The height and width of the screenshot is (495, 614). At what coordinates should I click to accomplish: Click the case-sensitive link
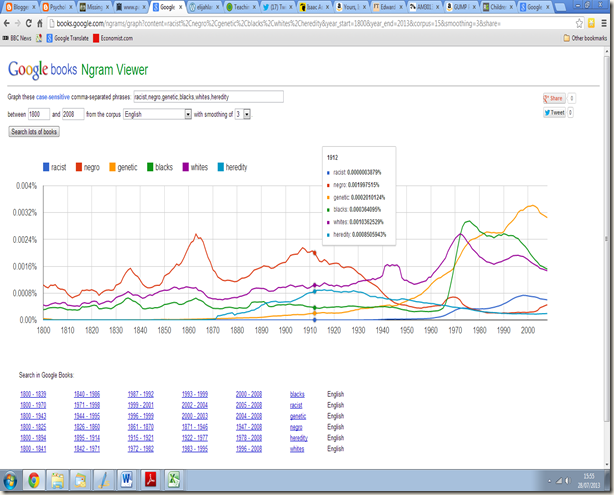point(53,97)
